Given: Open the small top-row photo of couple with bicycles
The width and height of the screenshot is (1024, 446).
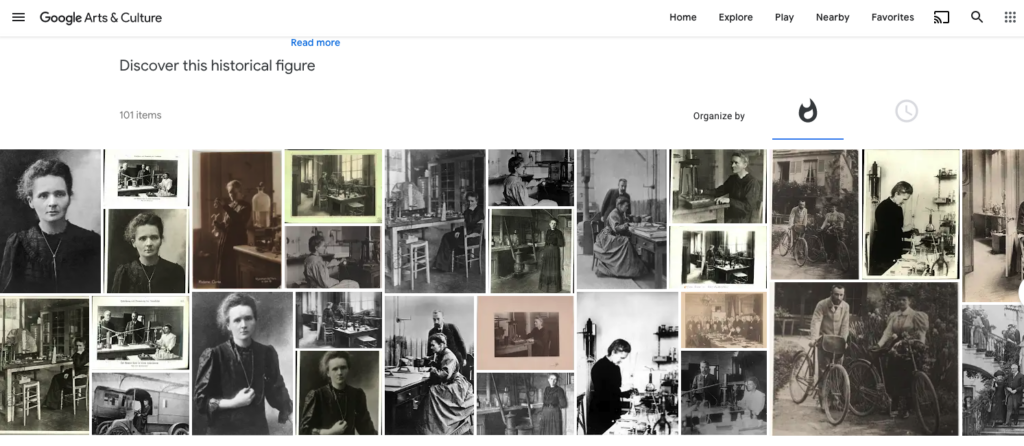Looking at the screenshot, I should pos(814,214).
